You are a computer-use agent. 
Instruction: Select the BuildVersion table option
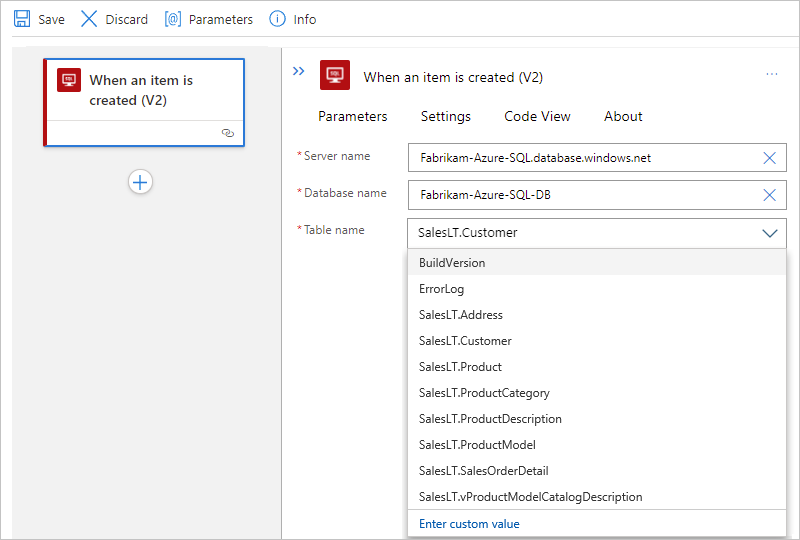point(452,263)
